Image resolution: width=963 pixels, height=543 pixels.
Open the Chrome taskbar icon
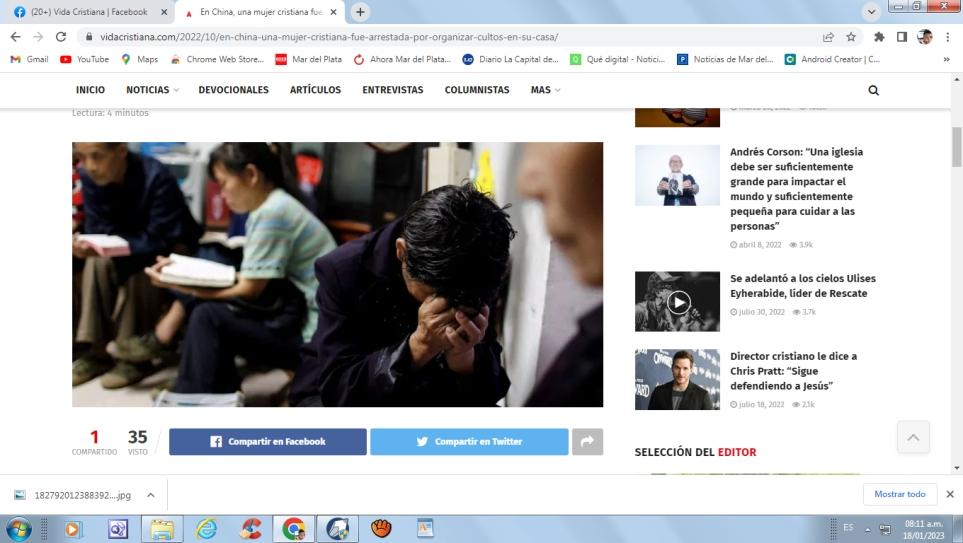coord(294,529)
